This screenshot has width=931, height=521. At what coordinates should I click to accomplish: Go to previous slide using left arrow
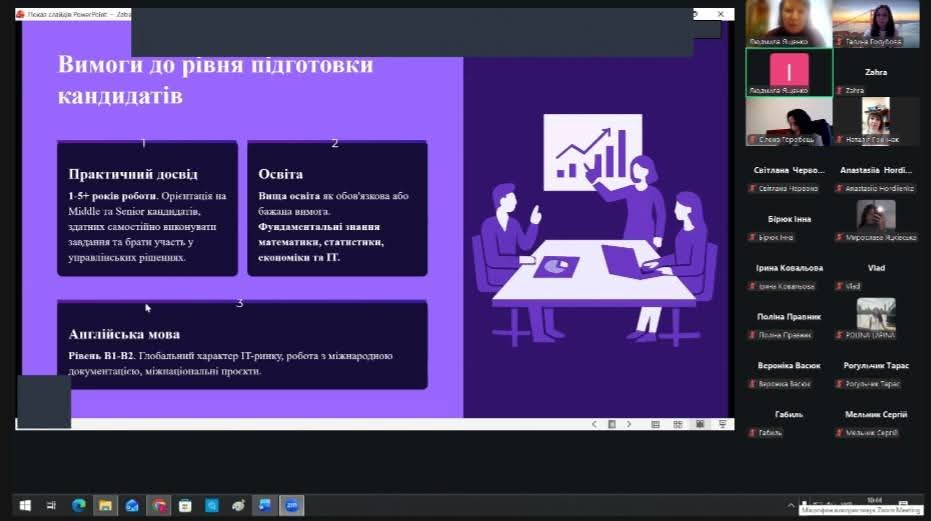(594, 424)
